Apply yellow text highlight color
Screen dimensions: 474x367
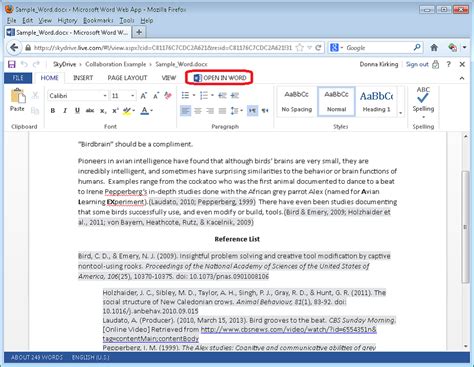127,111
